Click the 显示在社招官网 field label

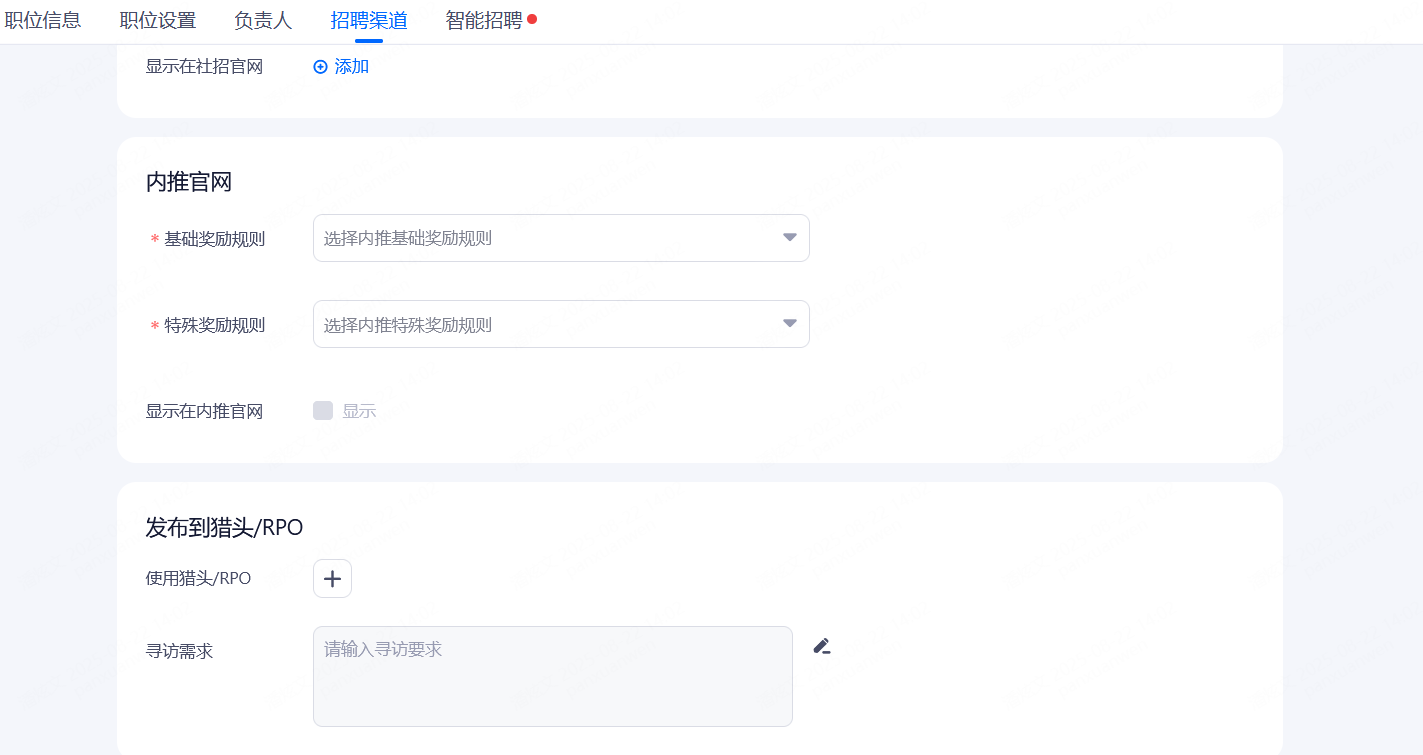[204, 67]
